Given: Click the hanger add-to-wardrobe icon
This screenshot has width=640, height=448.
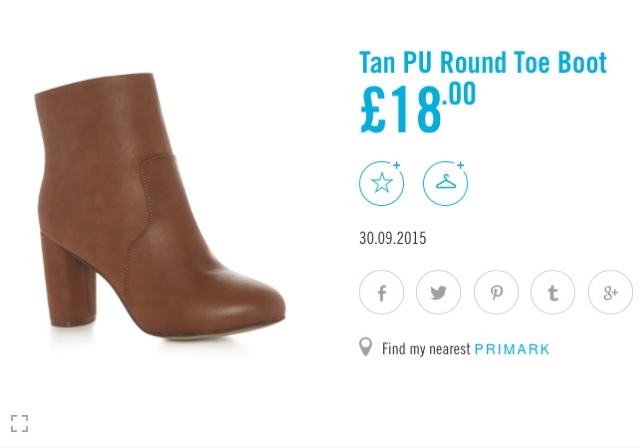Looking at the screenshot, I should tap(445, 183).
